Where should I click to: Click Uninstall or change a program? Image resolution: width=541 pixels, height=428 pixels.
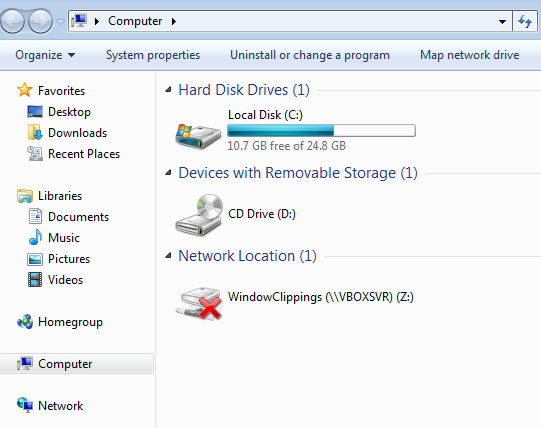pos(310,55)
